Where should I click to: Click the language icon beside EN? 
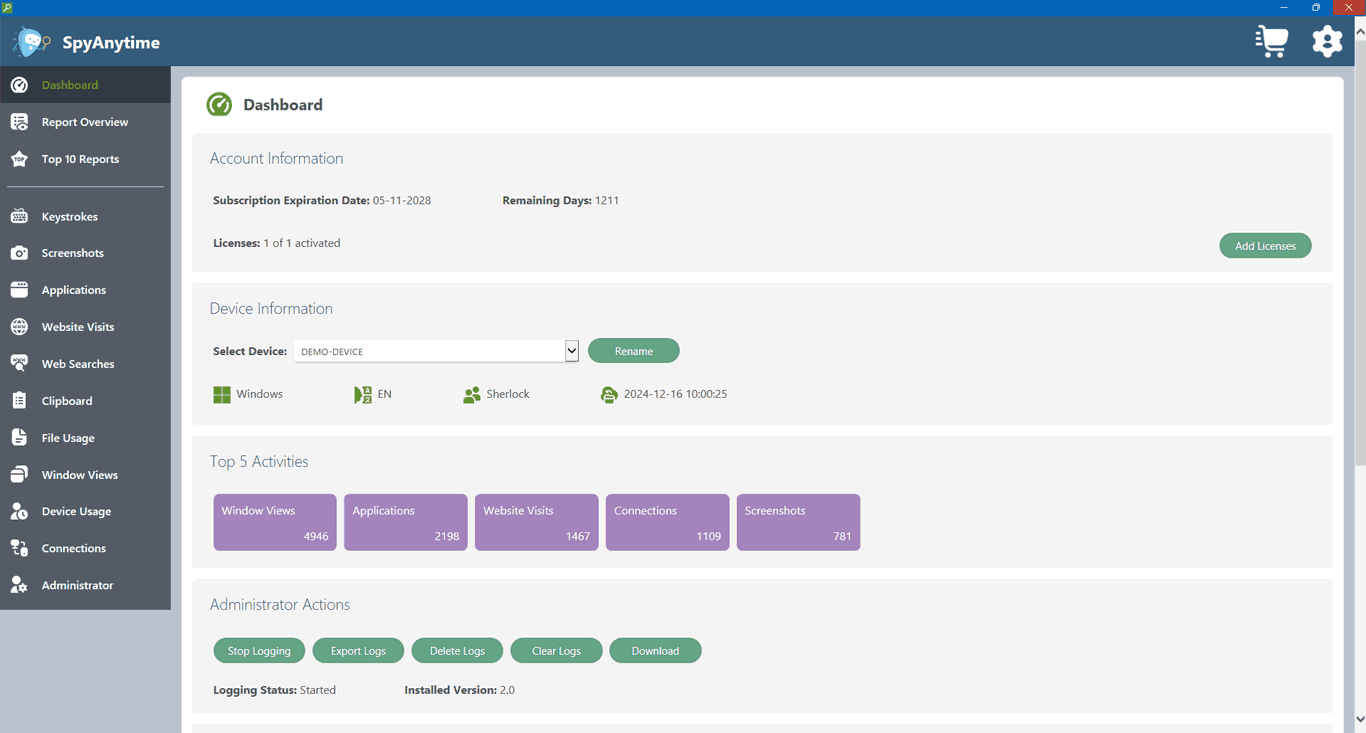coord(363,395)
